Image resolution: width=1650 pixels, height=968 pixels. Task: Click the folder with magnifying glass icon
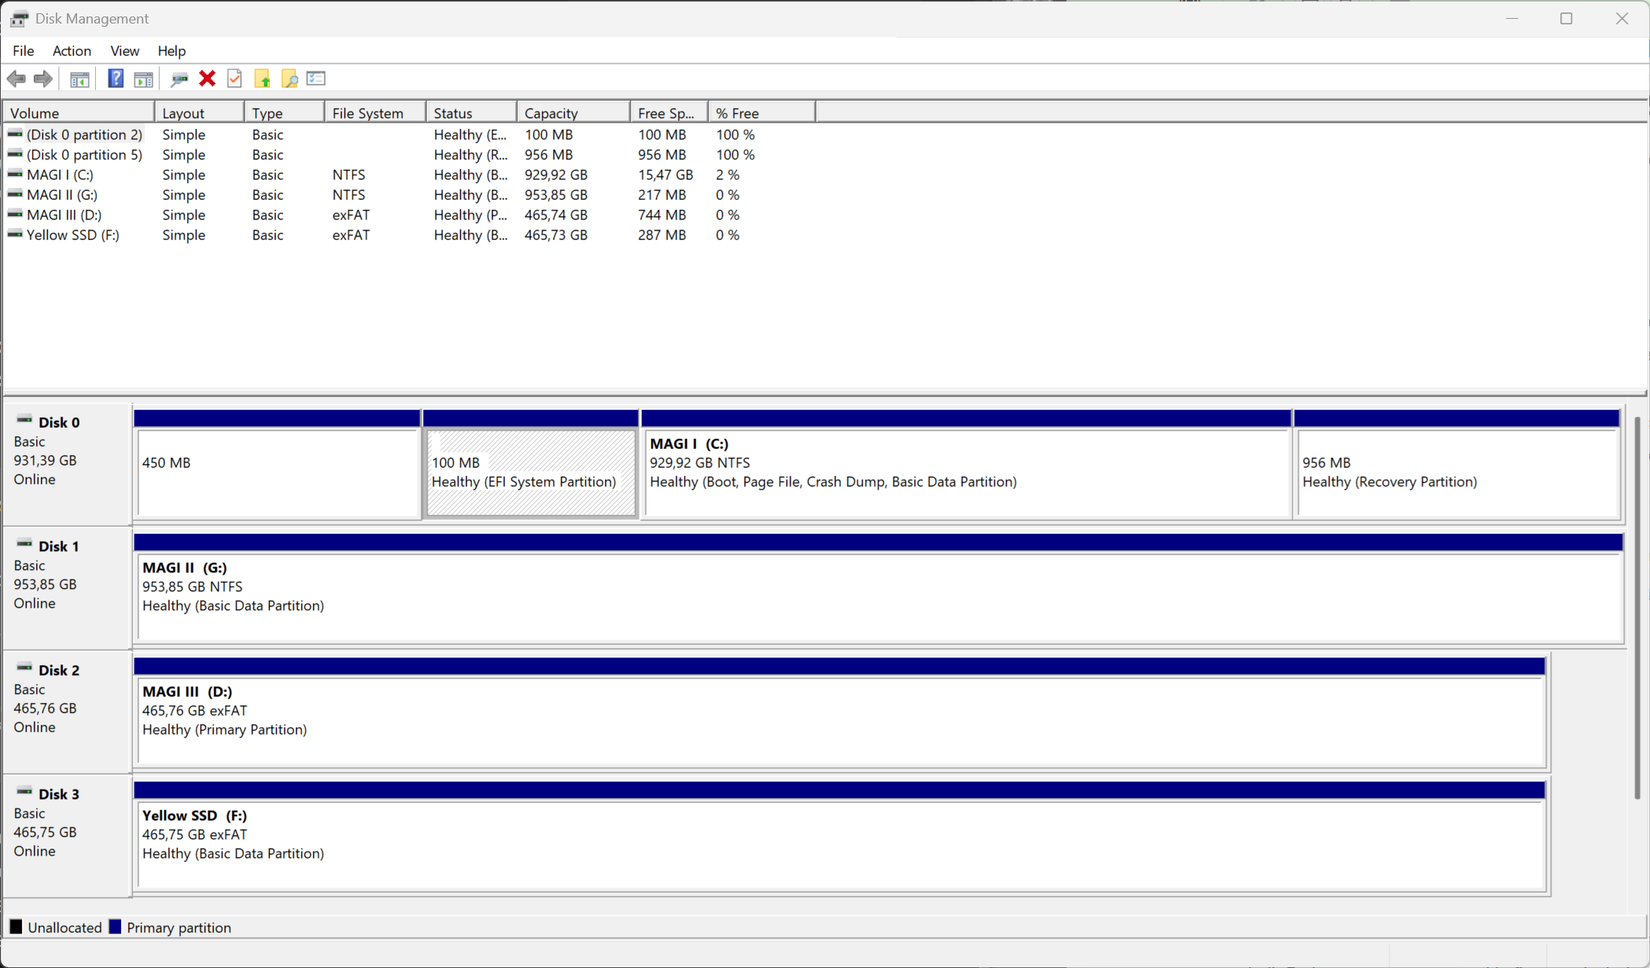coord(289,78)
